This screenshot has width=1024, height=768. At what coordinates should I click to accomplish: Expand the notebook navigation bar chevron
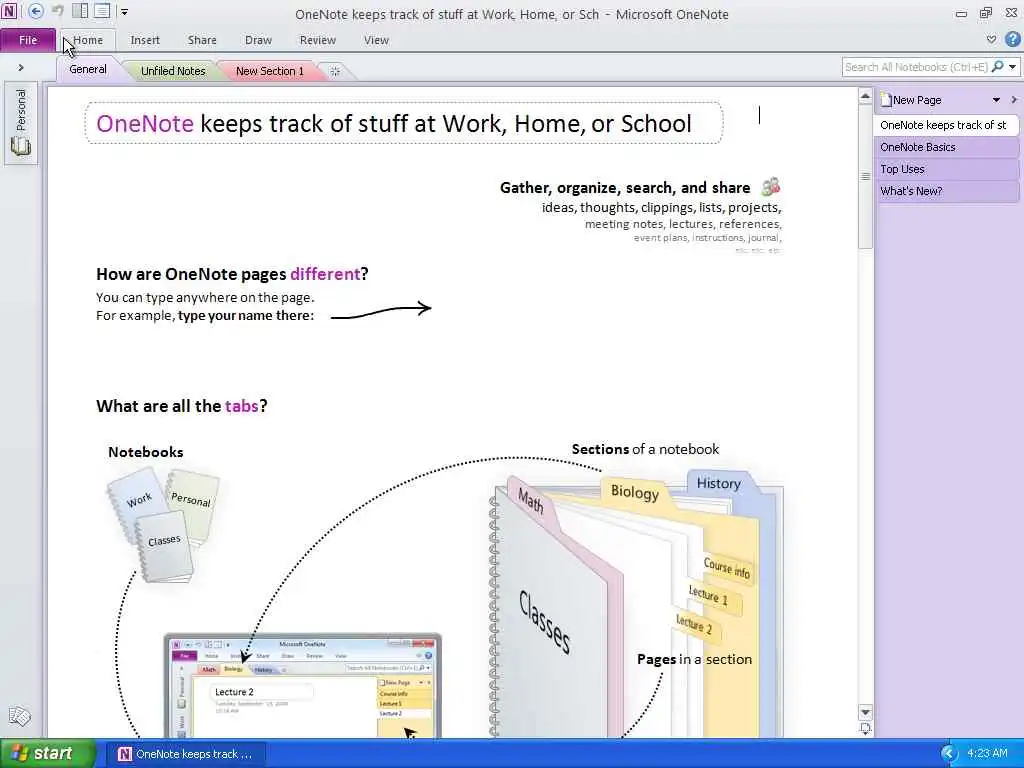[x=21, y=67]
